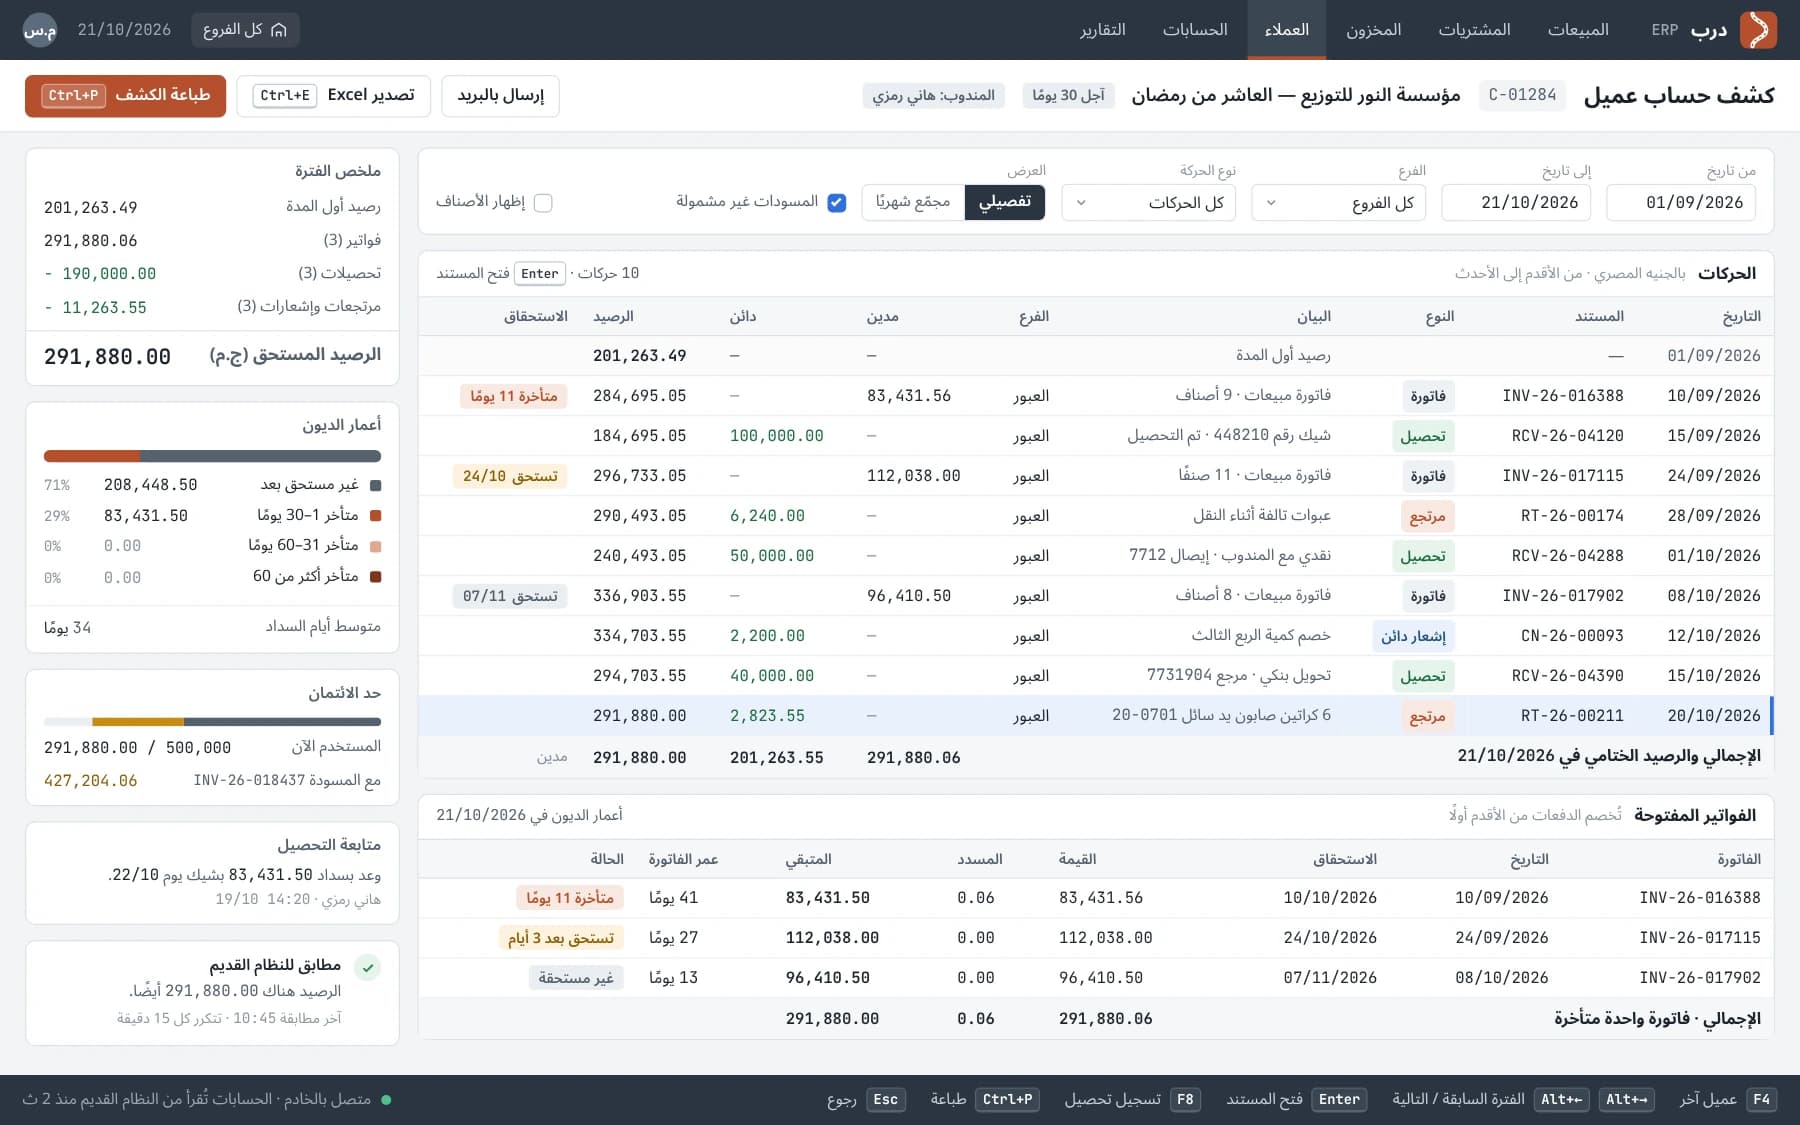Select the highlighted RT-26-00211 return row
The image size is (1800, 1125).
pyautogui.click(x=1096, y=716)
